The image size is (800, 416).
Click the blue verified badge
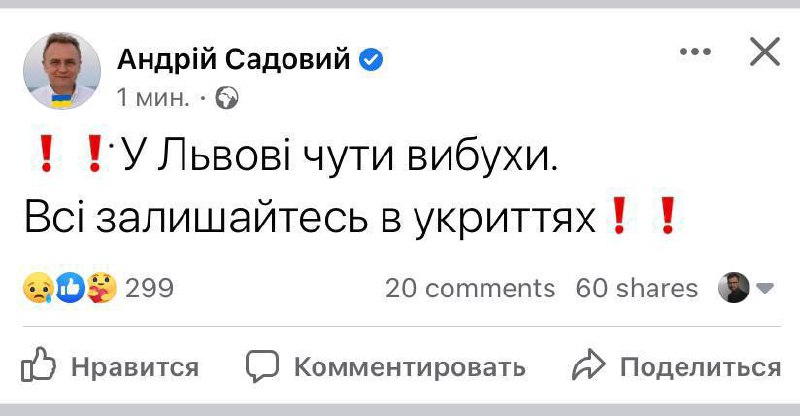click(x=371, y=61)
